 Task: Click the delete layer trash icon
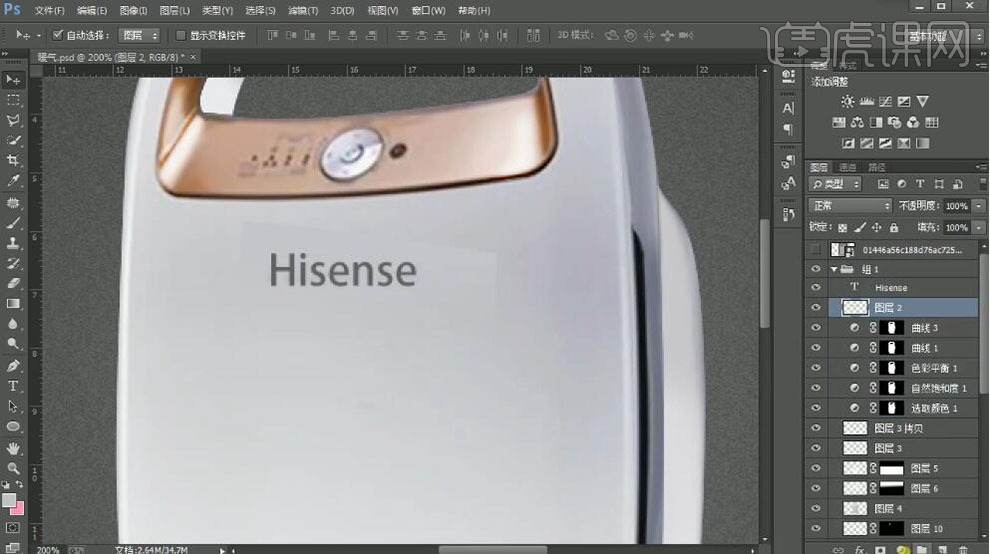tap(963, 550)
